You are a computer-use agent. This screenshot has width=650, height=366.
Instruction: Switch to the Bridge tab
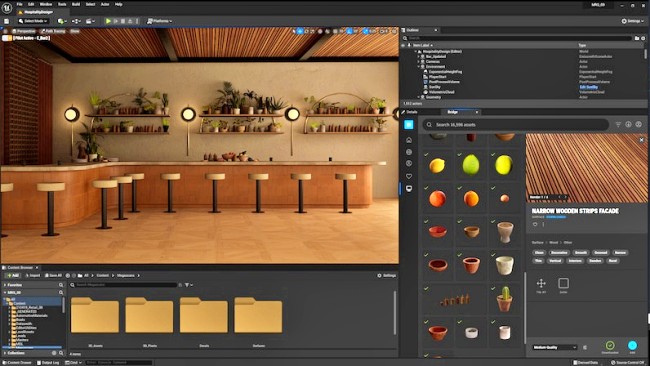[453, 112]
